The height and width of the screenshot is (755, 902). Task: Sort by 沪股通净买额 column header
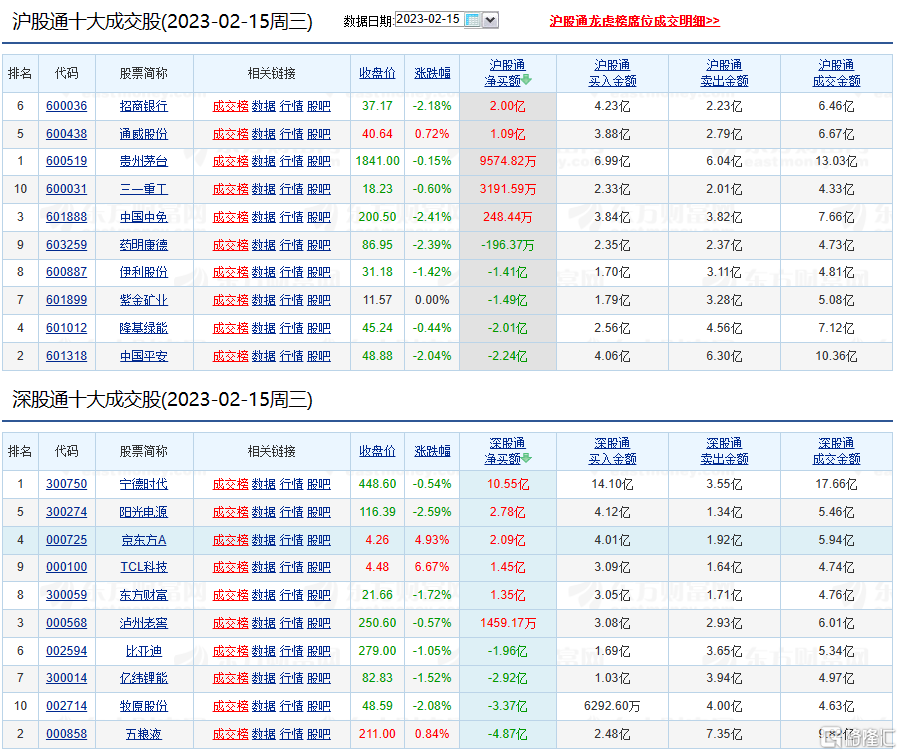point(507,73)
